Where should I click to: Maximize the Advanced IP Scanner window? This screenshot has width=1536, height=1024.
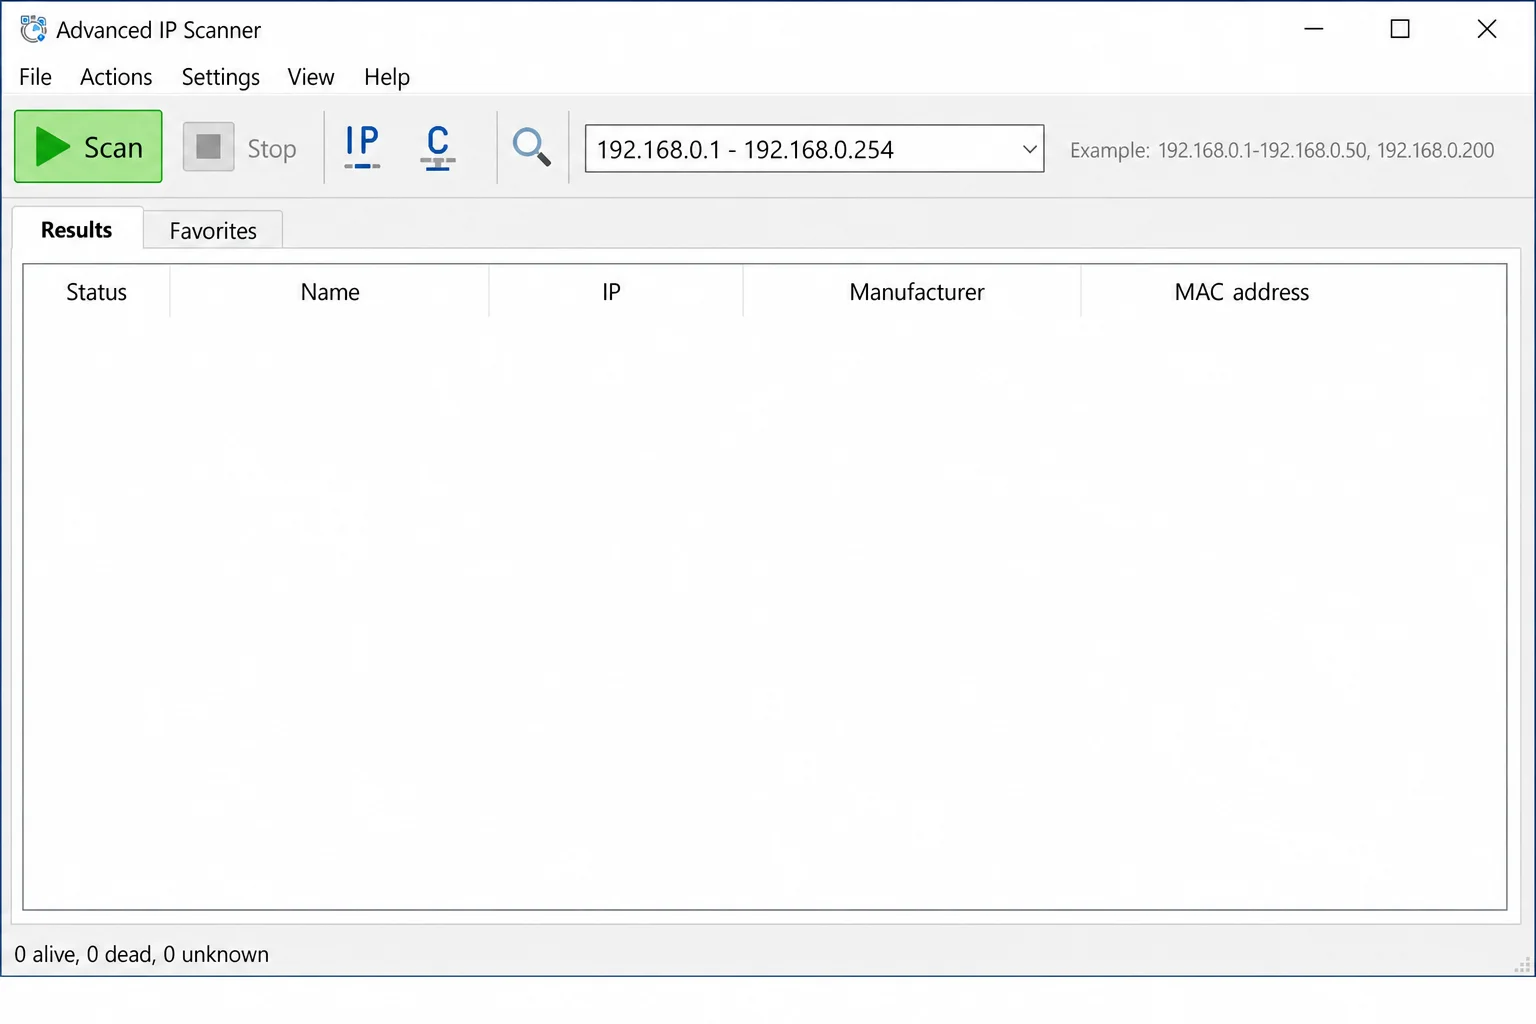pos(1400,29)
